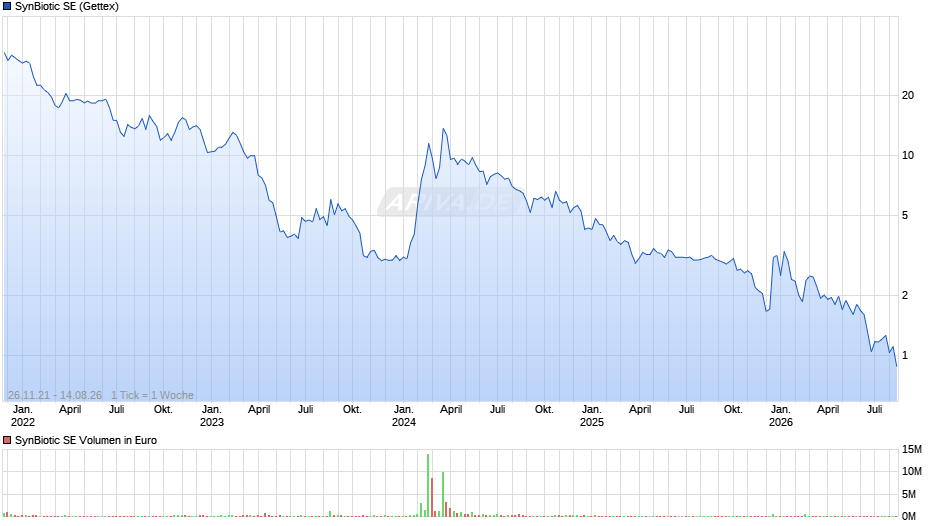This screenshot has width=940, height=526.
Task: Click the volume axis label '5M'
Action: coord(909,494)
